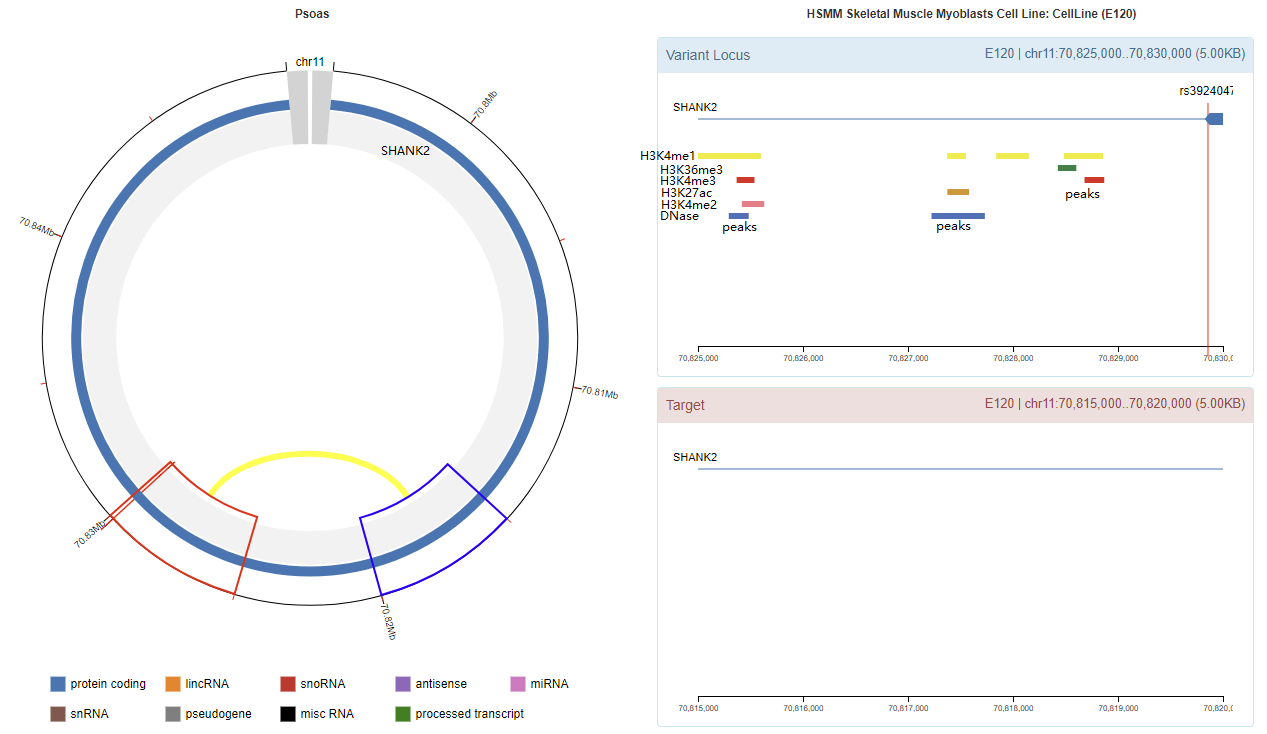Click the rs3924047 variant label
Viewport: 1267px width, 734px height.
pos(1206,91)
